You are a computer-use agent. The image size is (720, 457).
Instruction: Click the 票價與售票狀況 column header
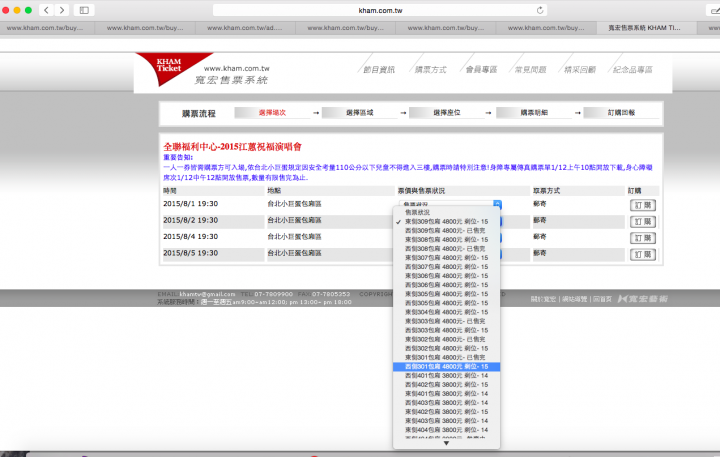421,191
